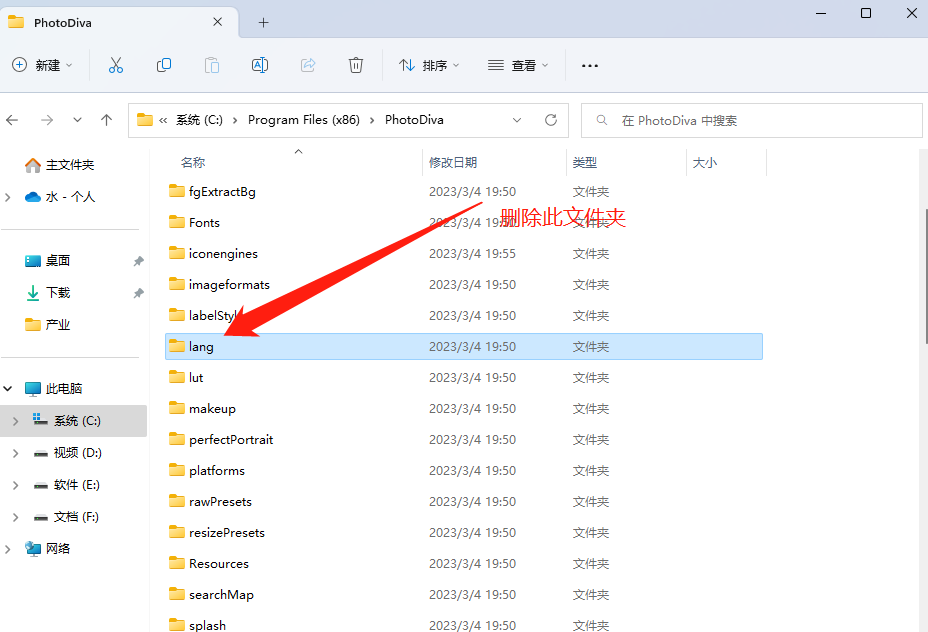928x632 pixels.
Task: Click the resizePresets folder icon
Action: (x=176, y=532)
